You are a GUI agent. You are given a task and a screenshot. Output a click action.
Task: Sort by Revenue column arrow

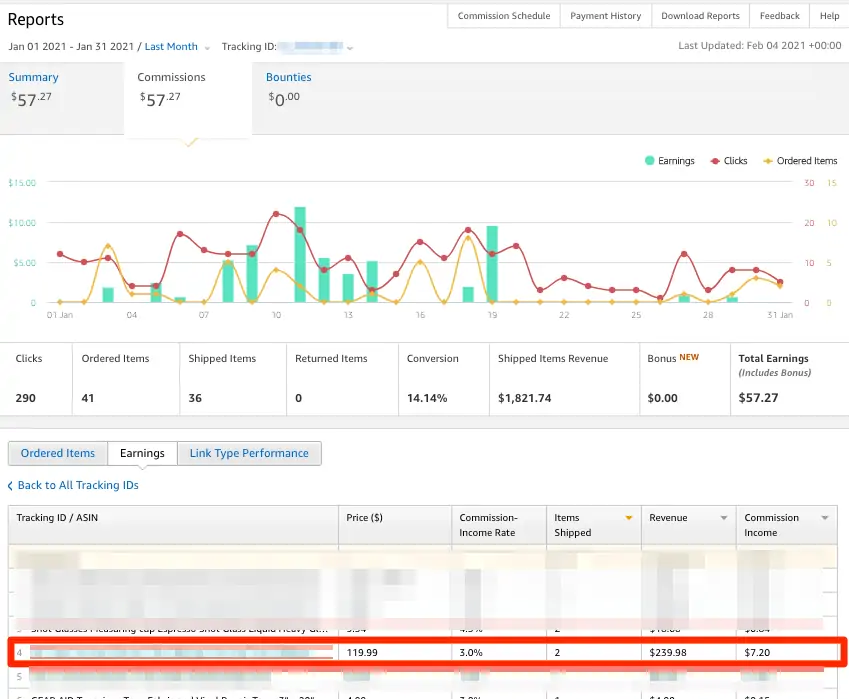[723, 518]
